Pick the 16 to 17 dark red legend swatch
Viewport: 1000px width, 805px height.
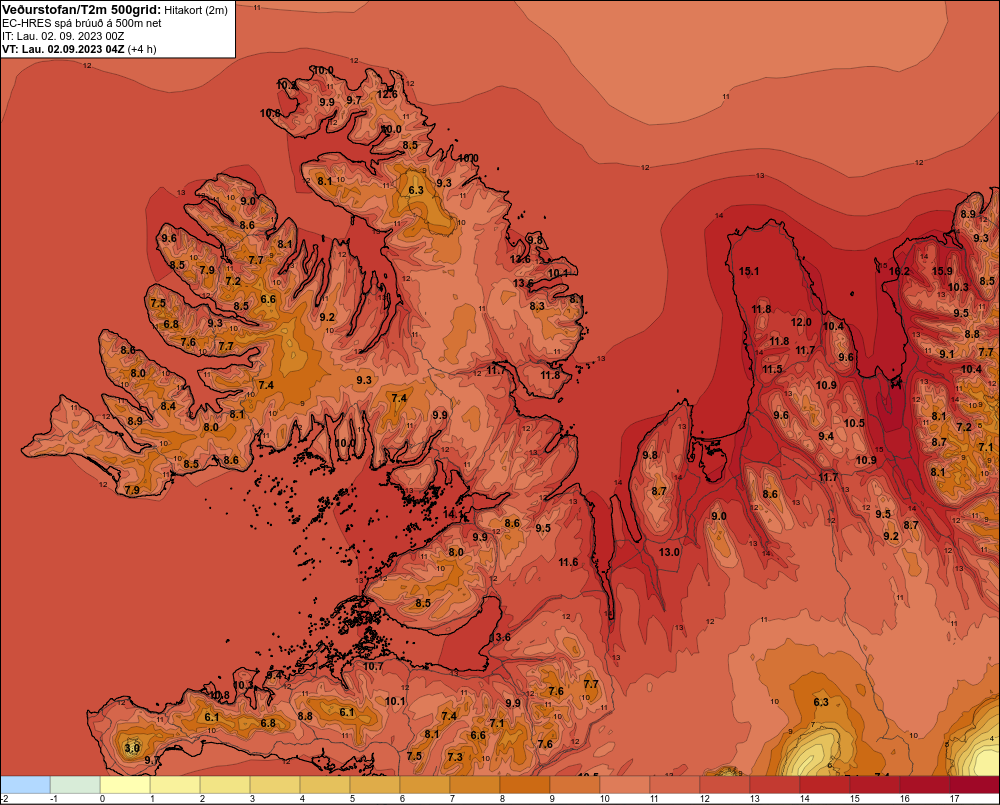925,785
